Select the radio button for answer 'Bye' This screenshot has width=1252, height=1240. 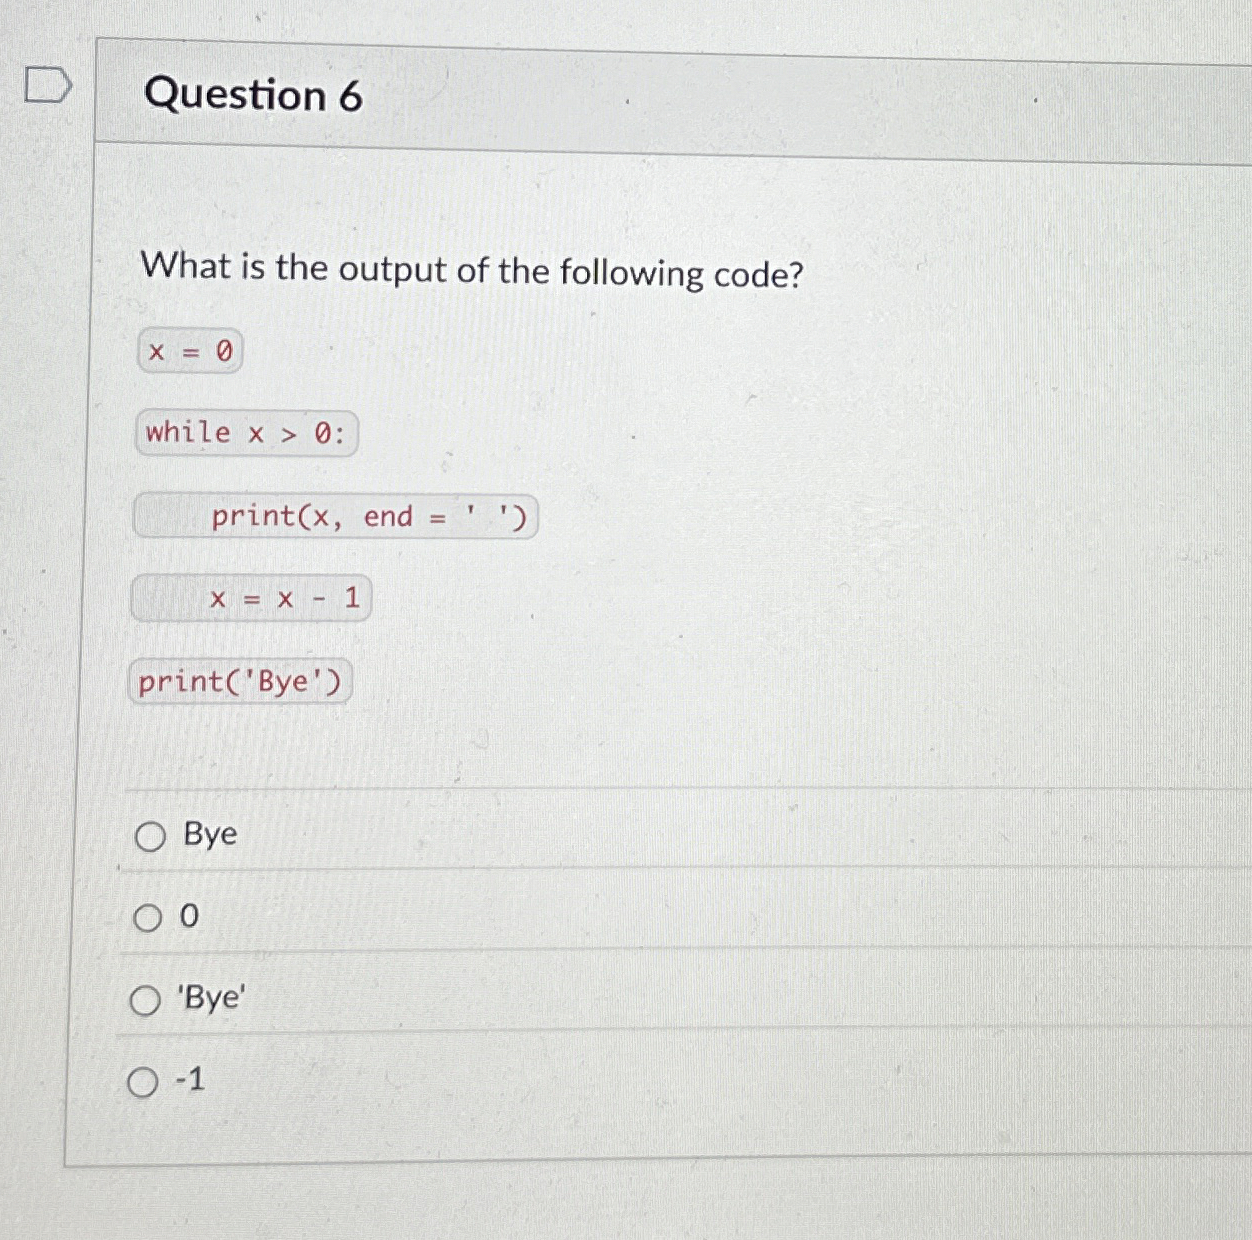tap(148, 999)
